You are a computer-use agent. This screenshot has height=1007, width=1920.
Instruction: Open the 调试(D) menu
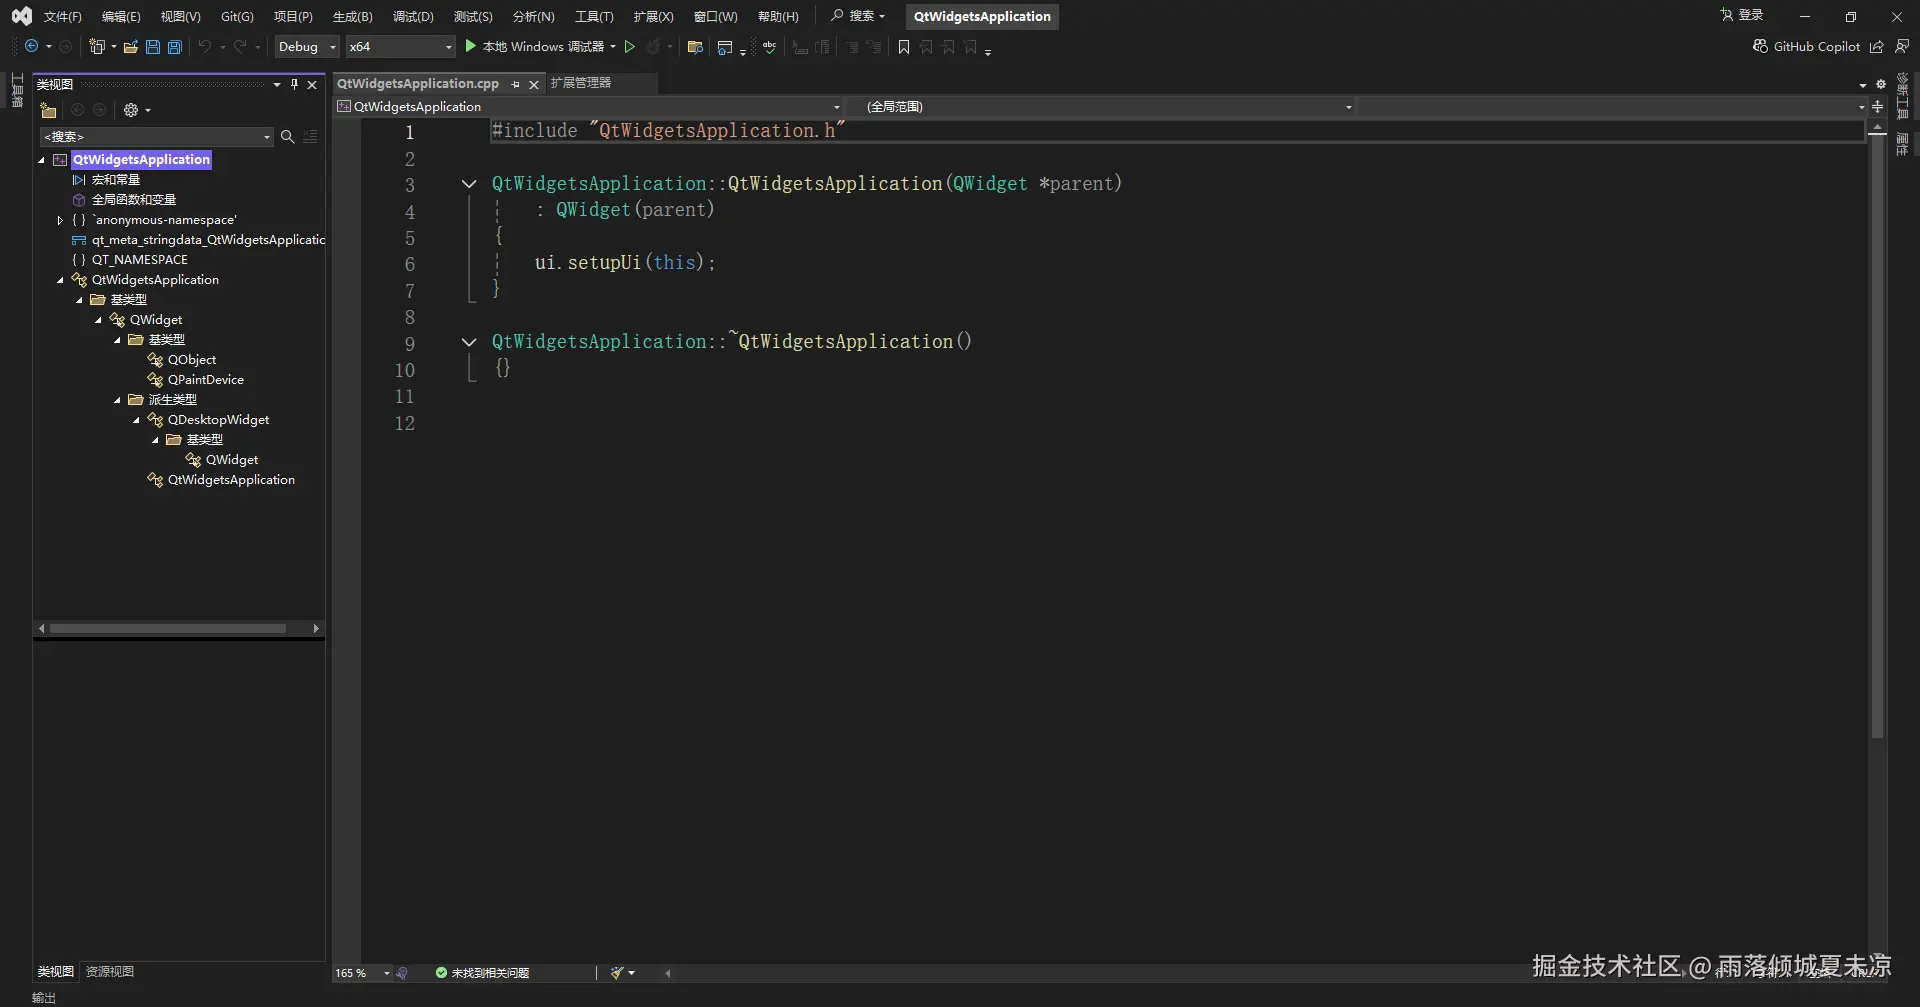pyautogui.click(x=413, y=17)
